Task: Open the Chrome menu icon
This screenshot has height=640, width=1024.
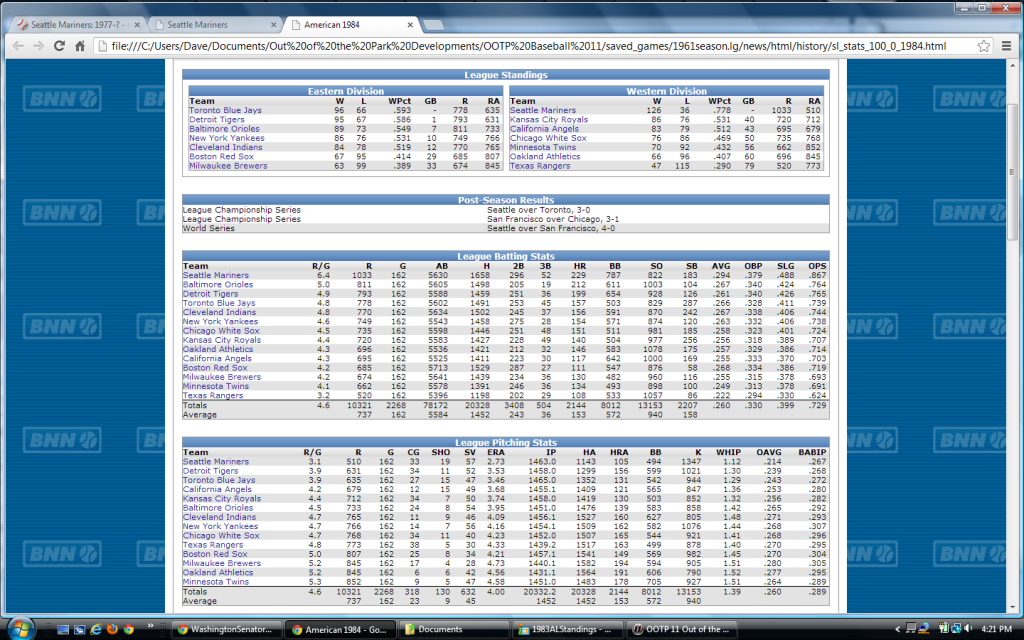Action: pos(1006,46)
